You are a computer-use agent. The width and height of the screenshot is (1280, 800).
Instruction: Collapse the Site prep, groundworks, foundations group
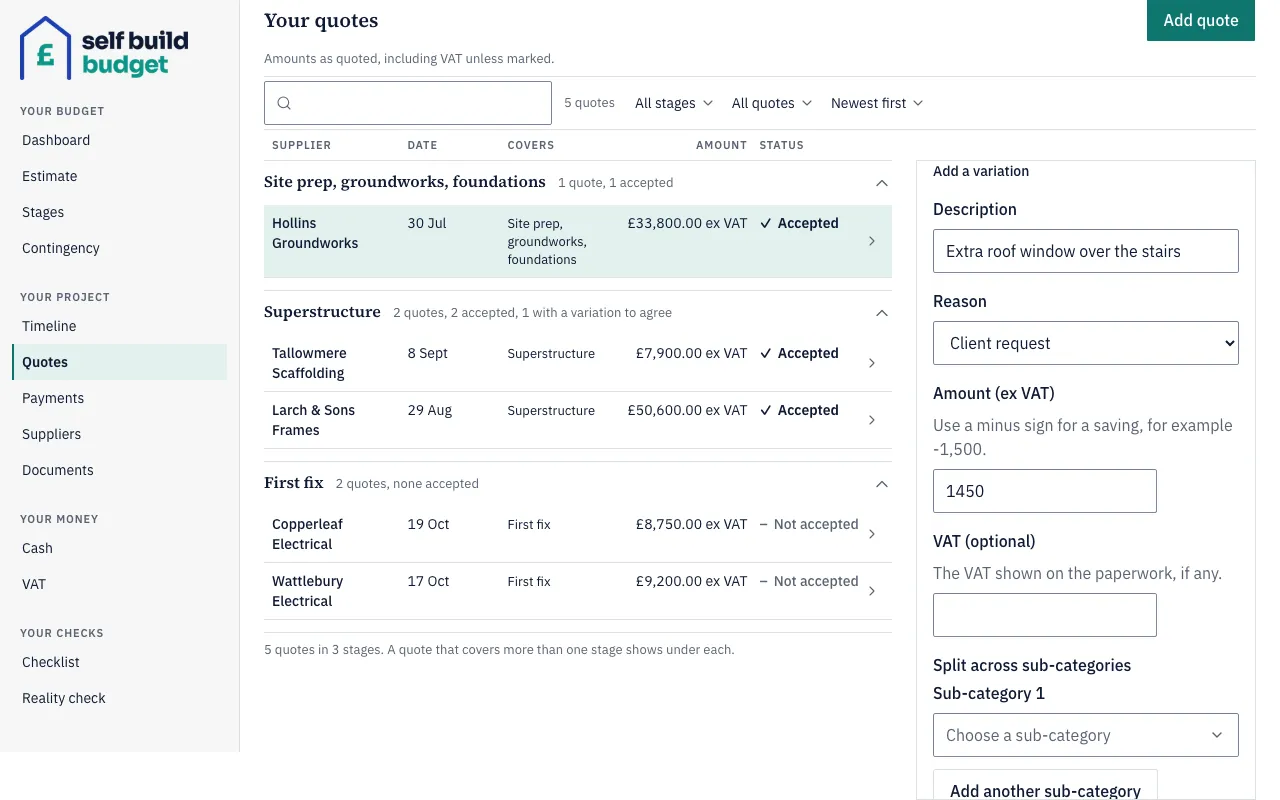point(881,183)
